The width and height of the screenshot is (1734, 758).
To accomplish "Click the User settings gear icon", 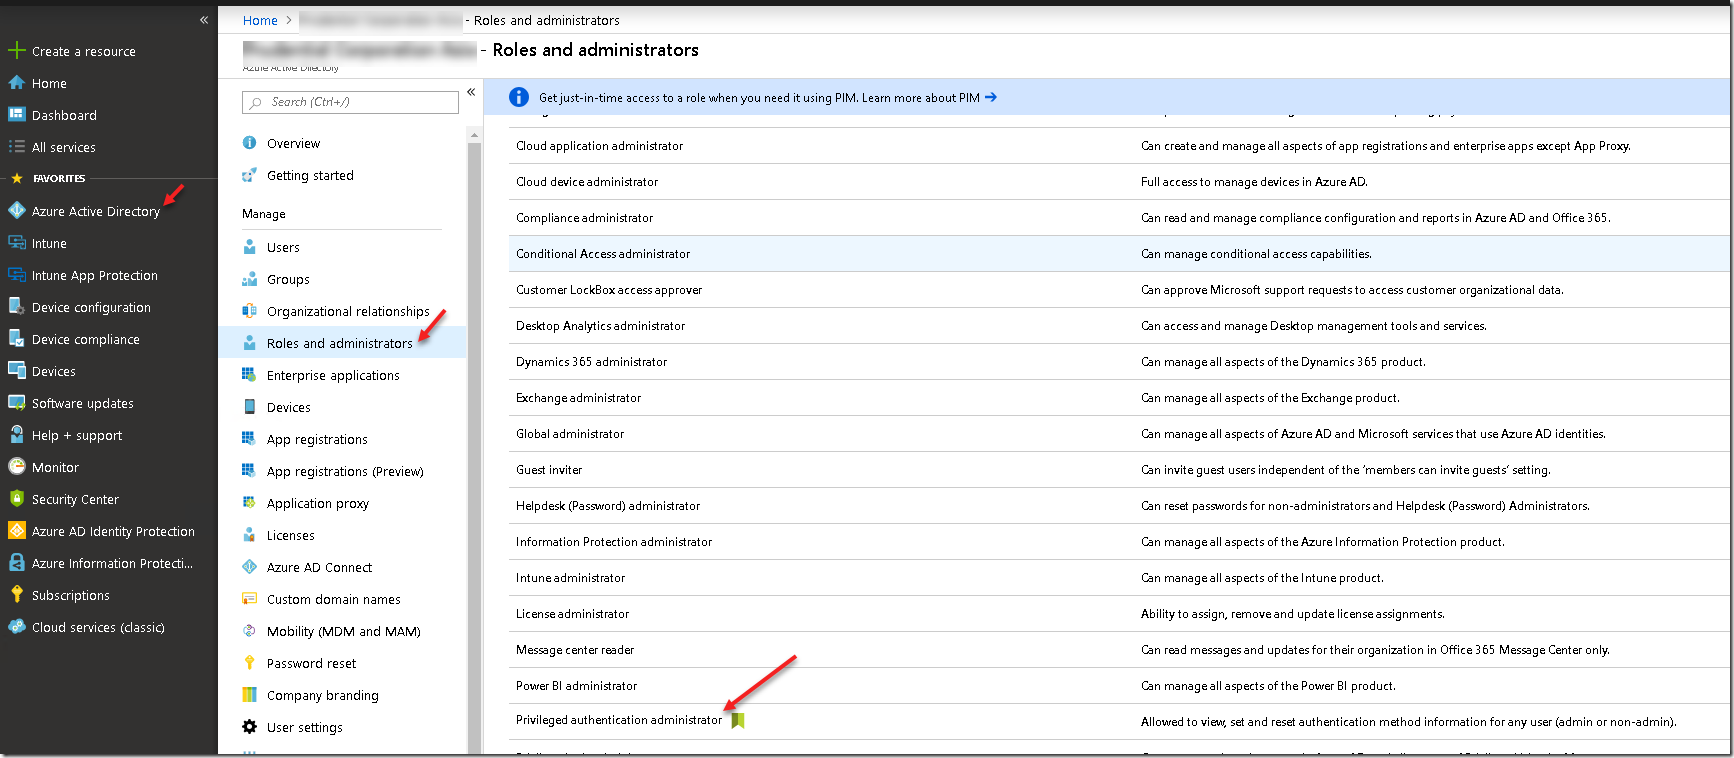I will click(x=249, y=727).
